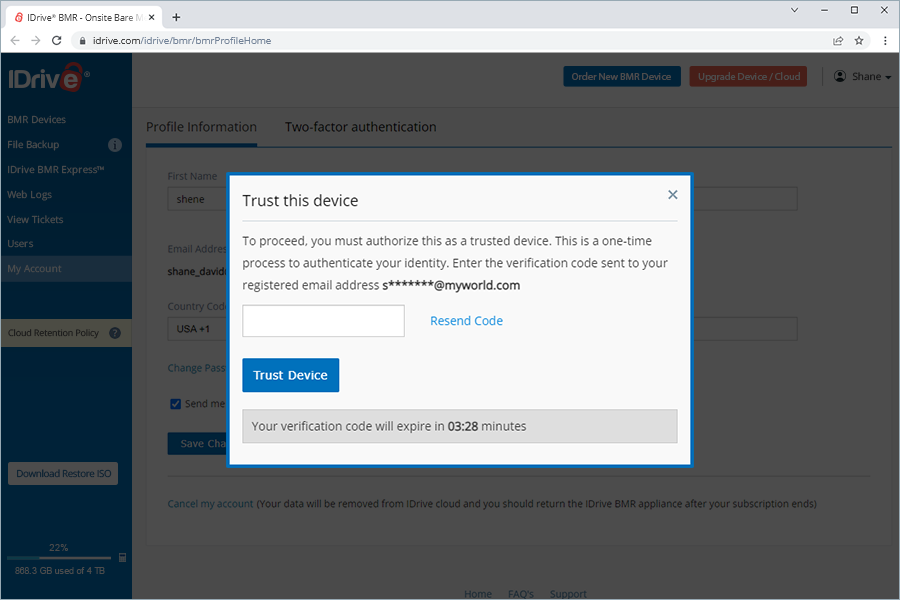Click the s*******@myworld.com email text
Viewport: 900px width, 600px height.
[451, 285]
